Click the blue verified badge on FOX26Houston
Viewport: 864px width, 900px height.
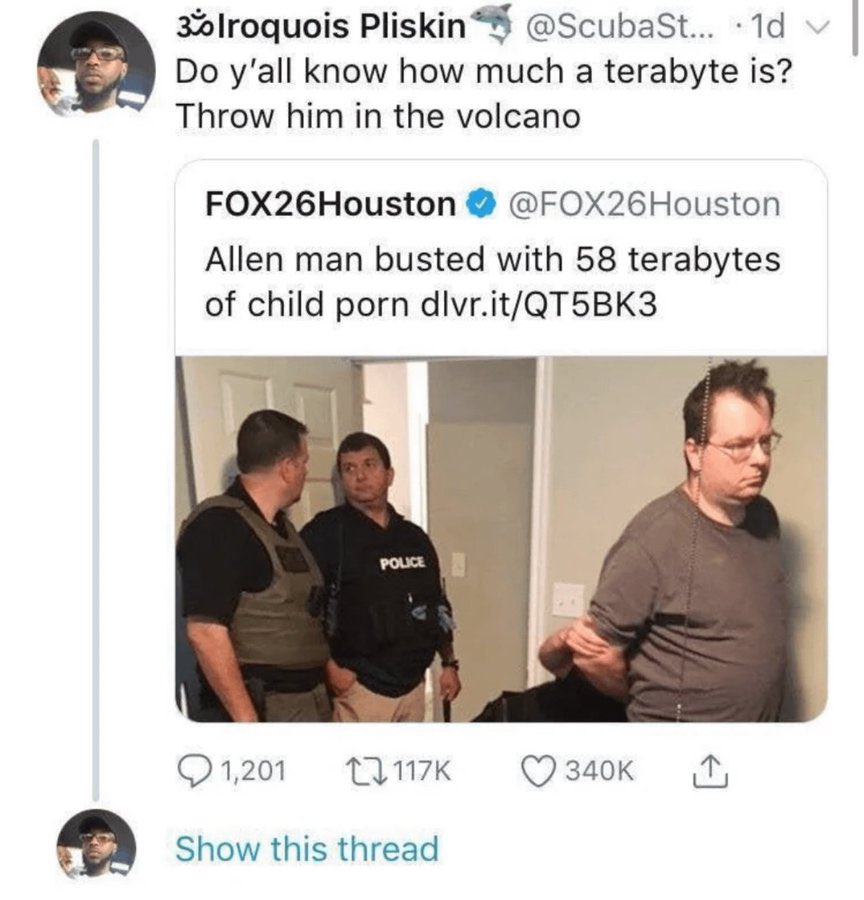click(x=483, y=205)
